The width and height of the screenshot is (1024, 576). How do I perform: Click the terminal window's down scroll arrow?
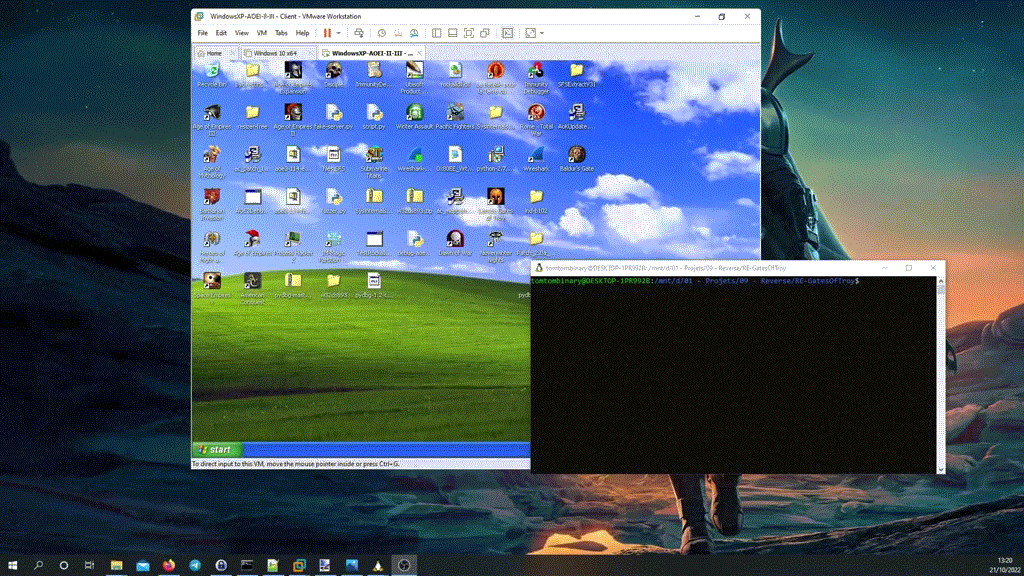pos(941,469)
